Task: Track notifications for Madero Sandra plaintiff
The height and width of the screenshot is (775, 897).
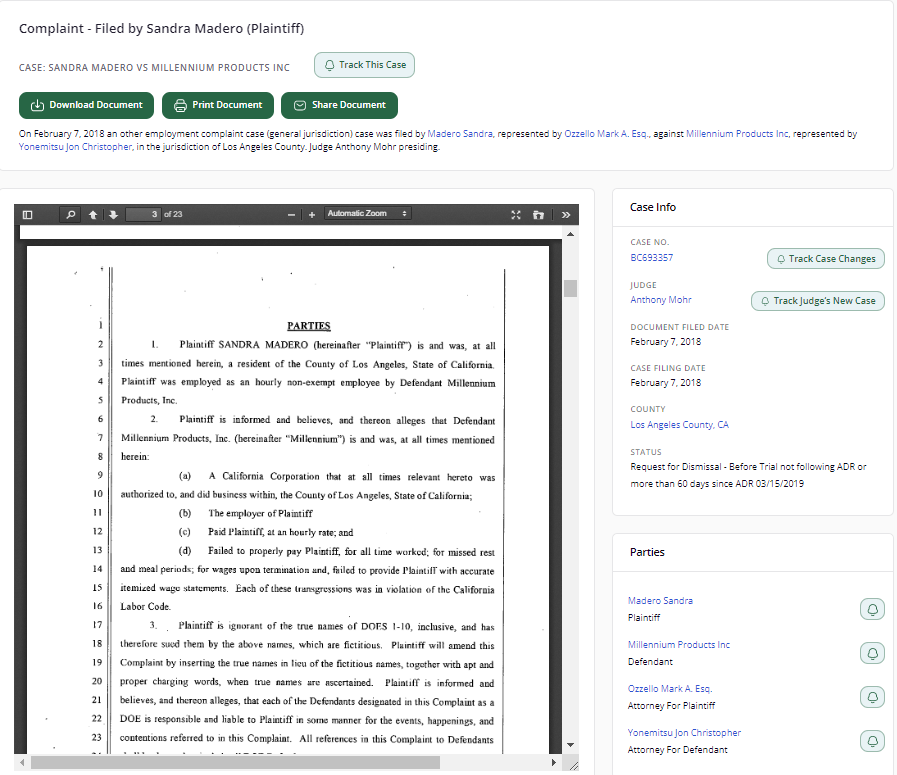Action: click(x=872, y=609)
